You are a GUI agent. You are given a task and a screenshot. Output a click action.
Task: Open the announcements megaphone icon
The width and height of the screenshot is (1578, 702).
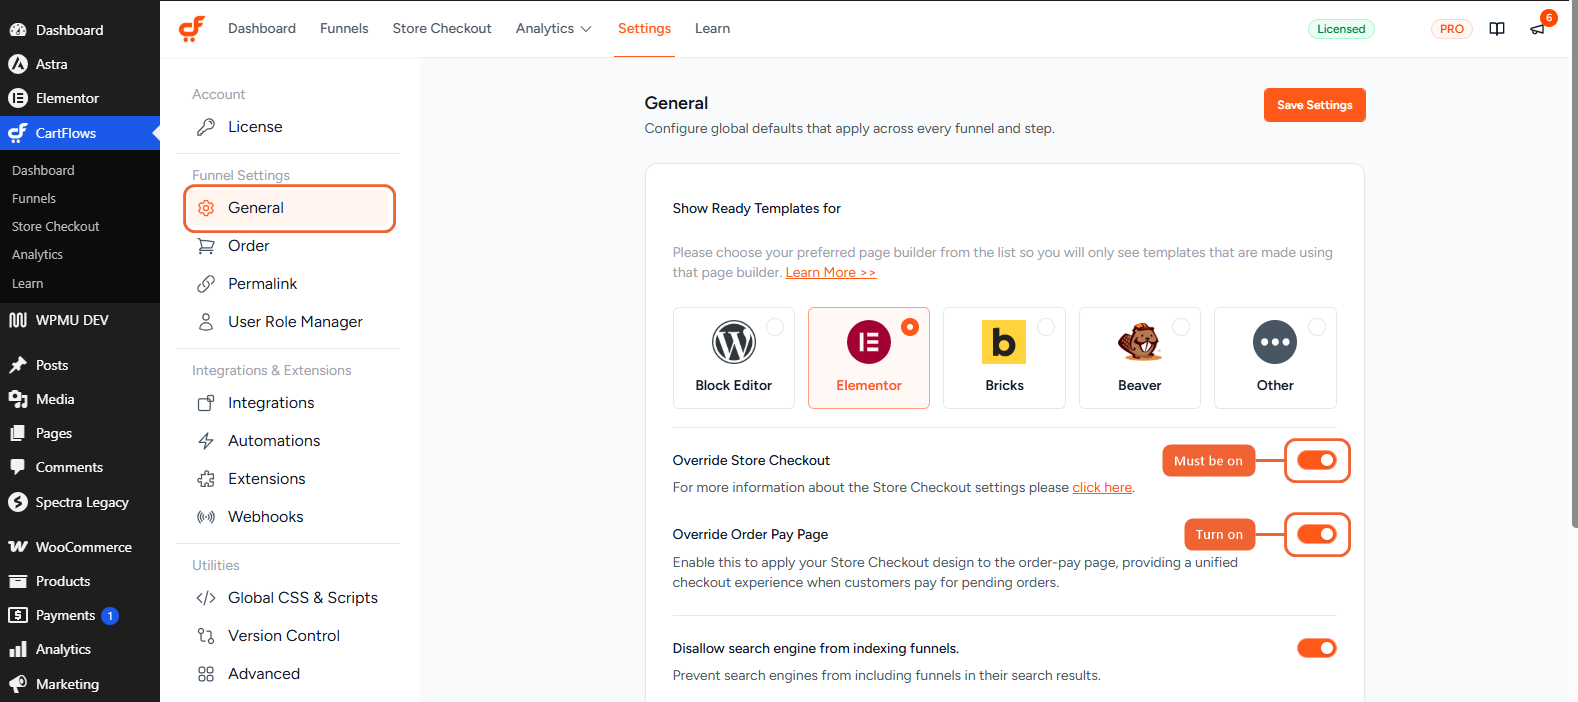[x=1537, y=29]
